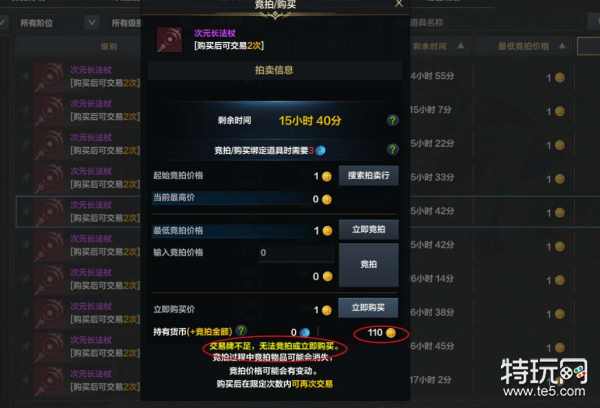Select the first 次元长法杖 listing icon
Image resolution: width=600 pixels, height=408 pixels.
tap(49, 77)
